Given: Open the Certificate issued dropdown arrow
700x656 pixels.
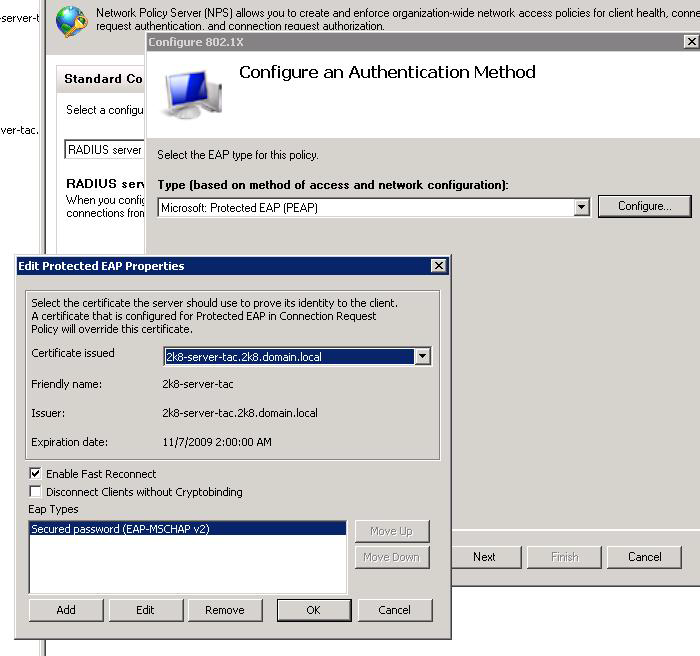Looking at the screenshot, I should pyautogui.click(x=422, y=356).
